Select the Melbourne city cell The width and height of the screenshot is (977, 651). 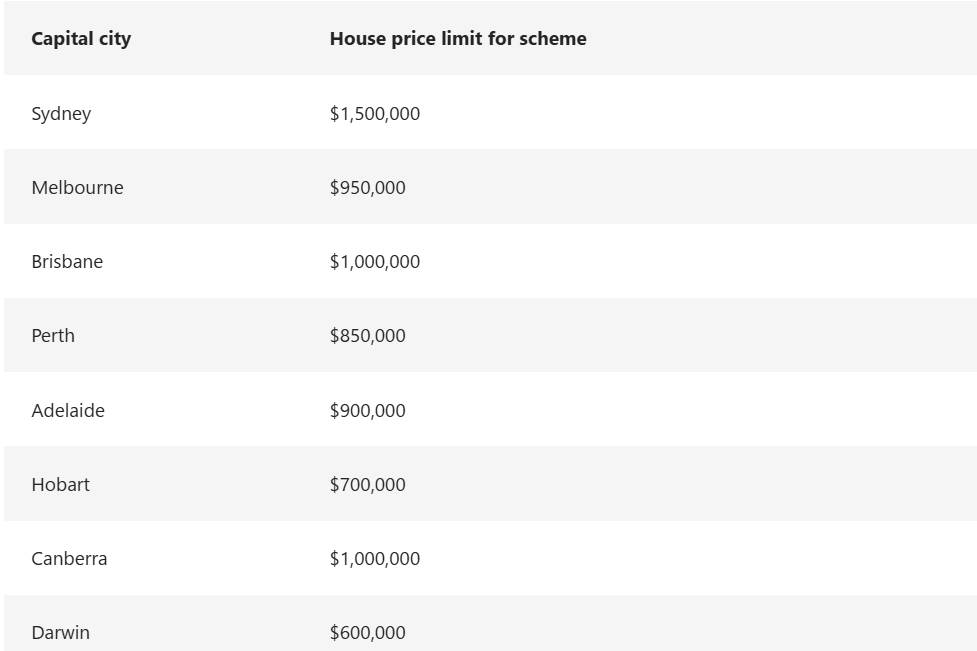(x=77, y=188)
